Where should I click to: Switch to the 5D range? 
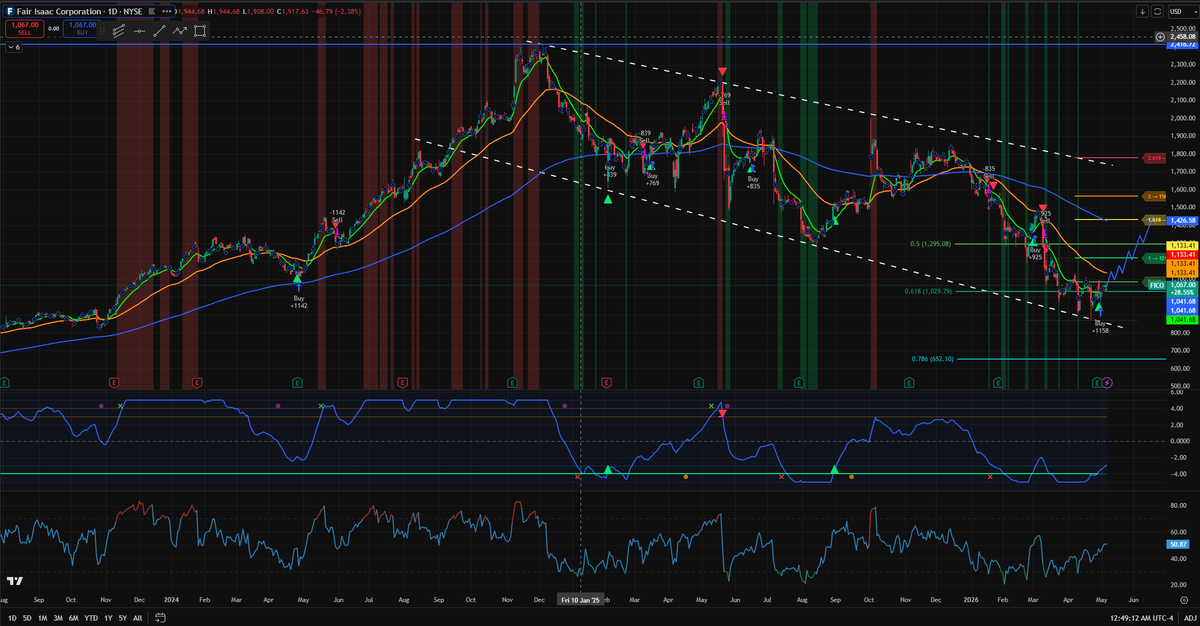pos(27,618)
